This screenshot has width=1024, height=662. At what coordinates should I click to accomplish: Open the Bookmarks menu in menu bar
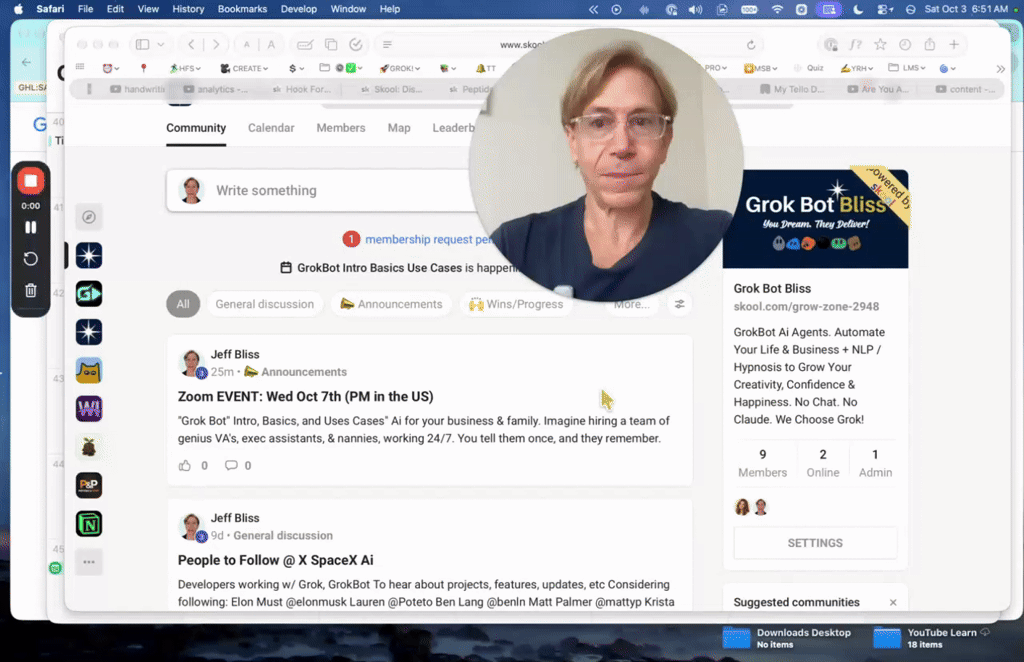(242, 9)
